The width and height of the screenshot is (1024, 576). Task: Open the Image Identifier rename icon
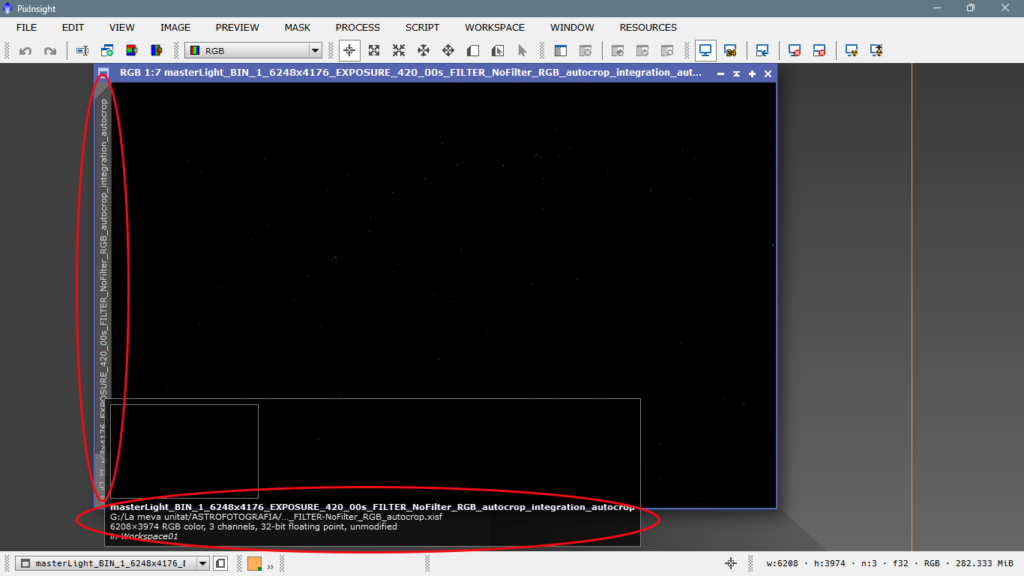[82, 50]
